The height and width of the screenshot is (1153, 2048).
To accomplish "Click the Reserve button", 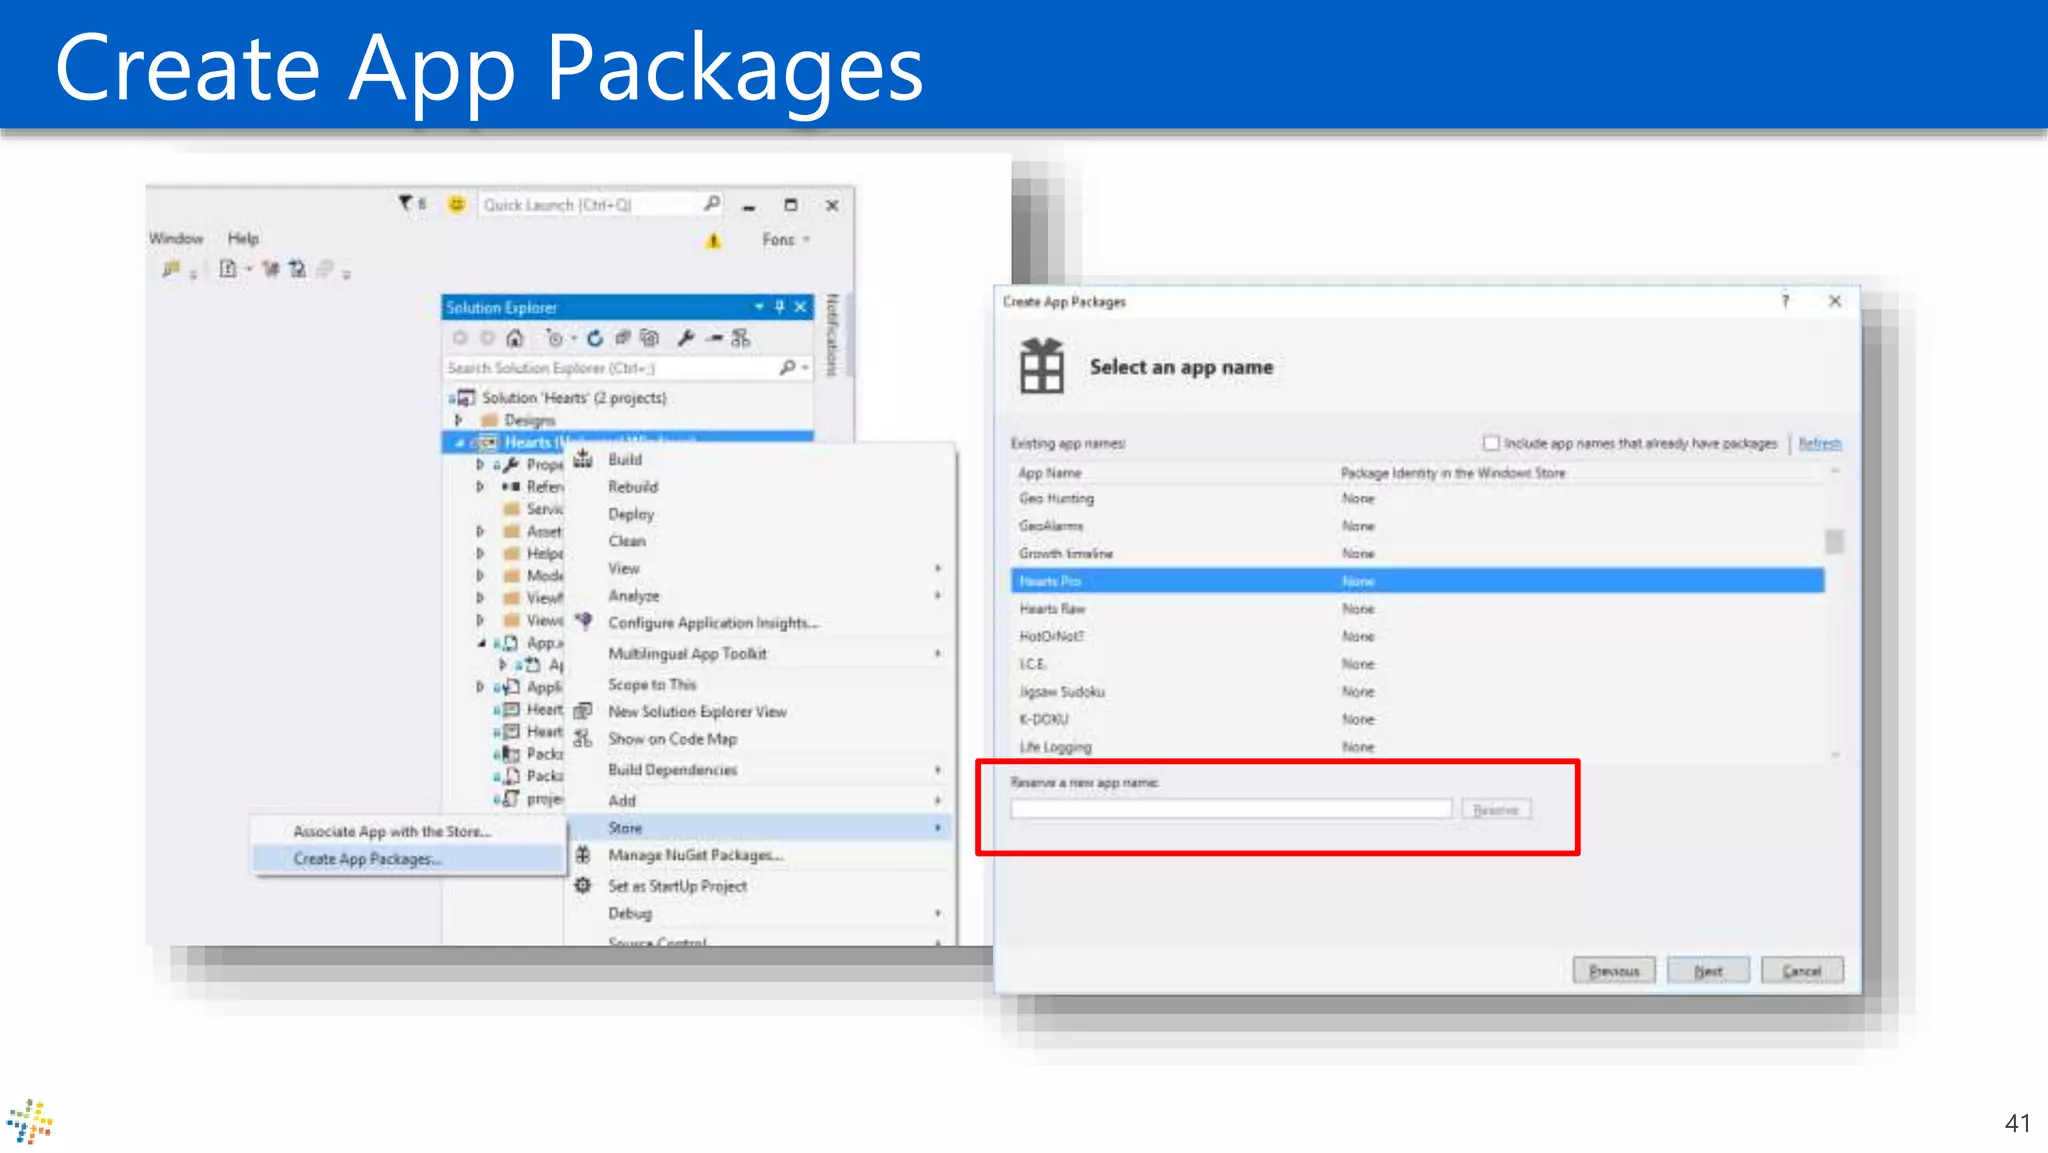I will (x=1496, y=809).
